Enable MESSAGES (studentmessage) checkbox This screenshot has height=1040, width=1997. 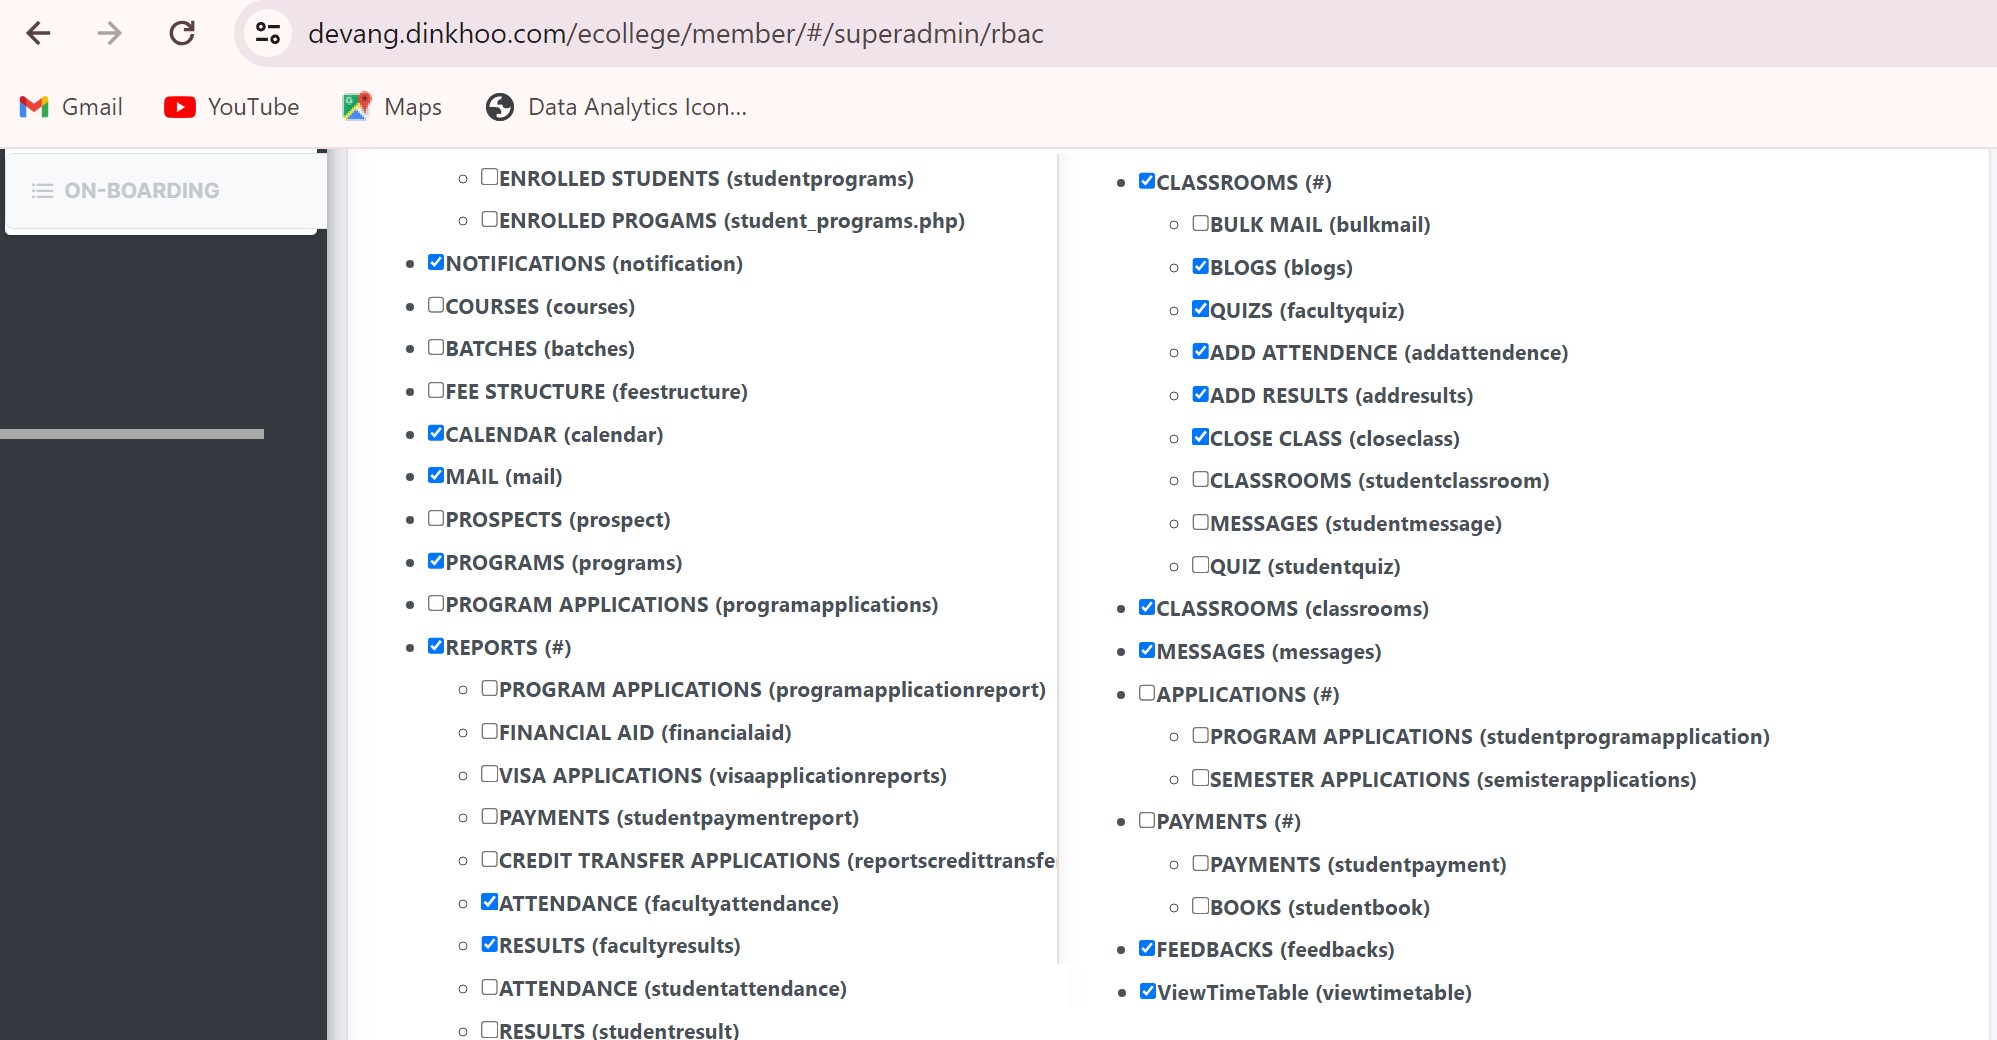click(x=1201, y=522)
